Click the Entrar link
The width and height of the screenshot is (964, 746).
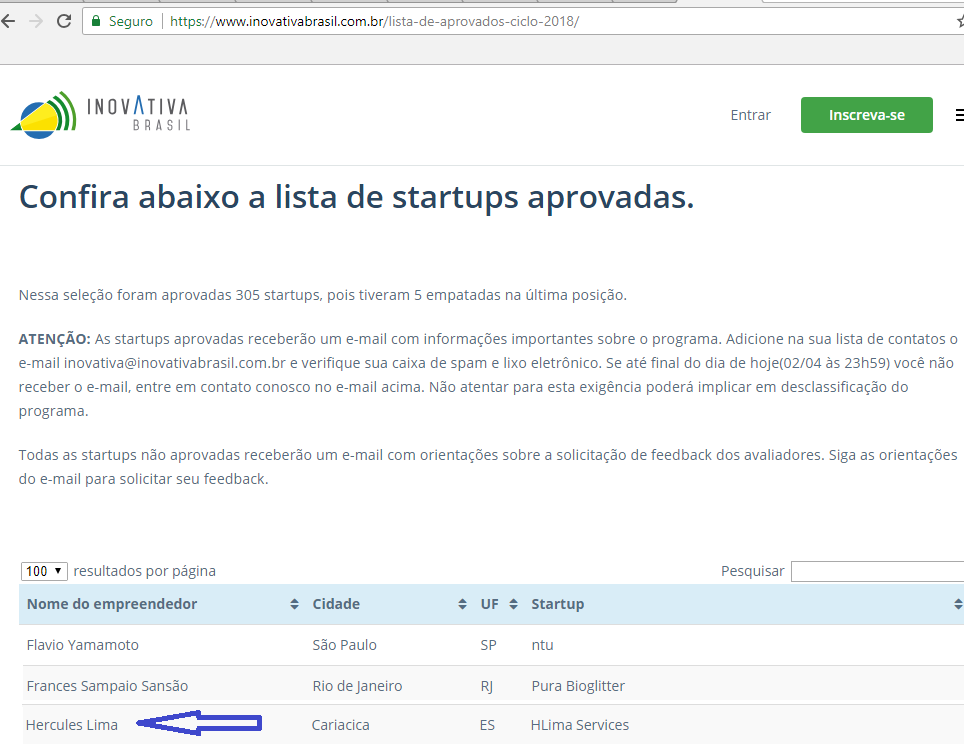point(750,115)
